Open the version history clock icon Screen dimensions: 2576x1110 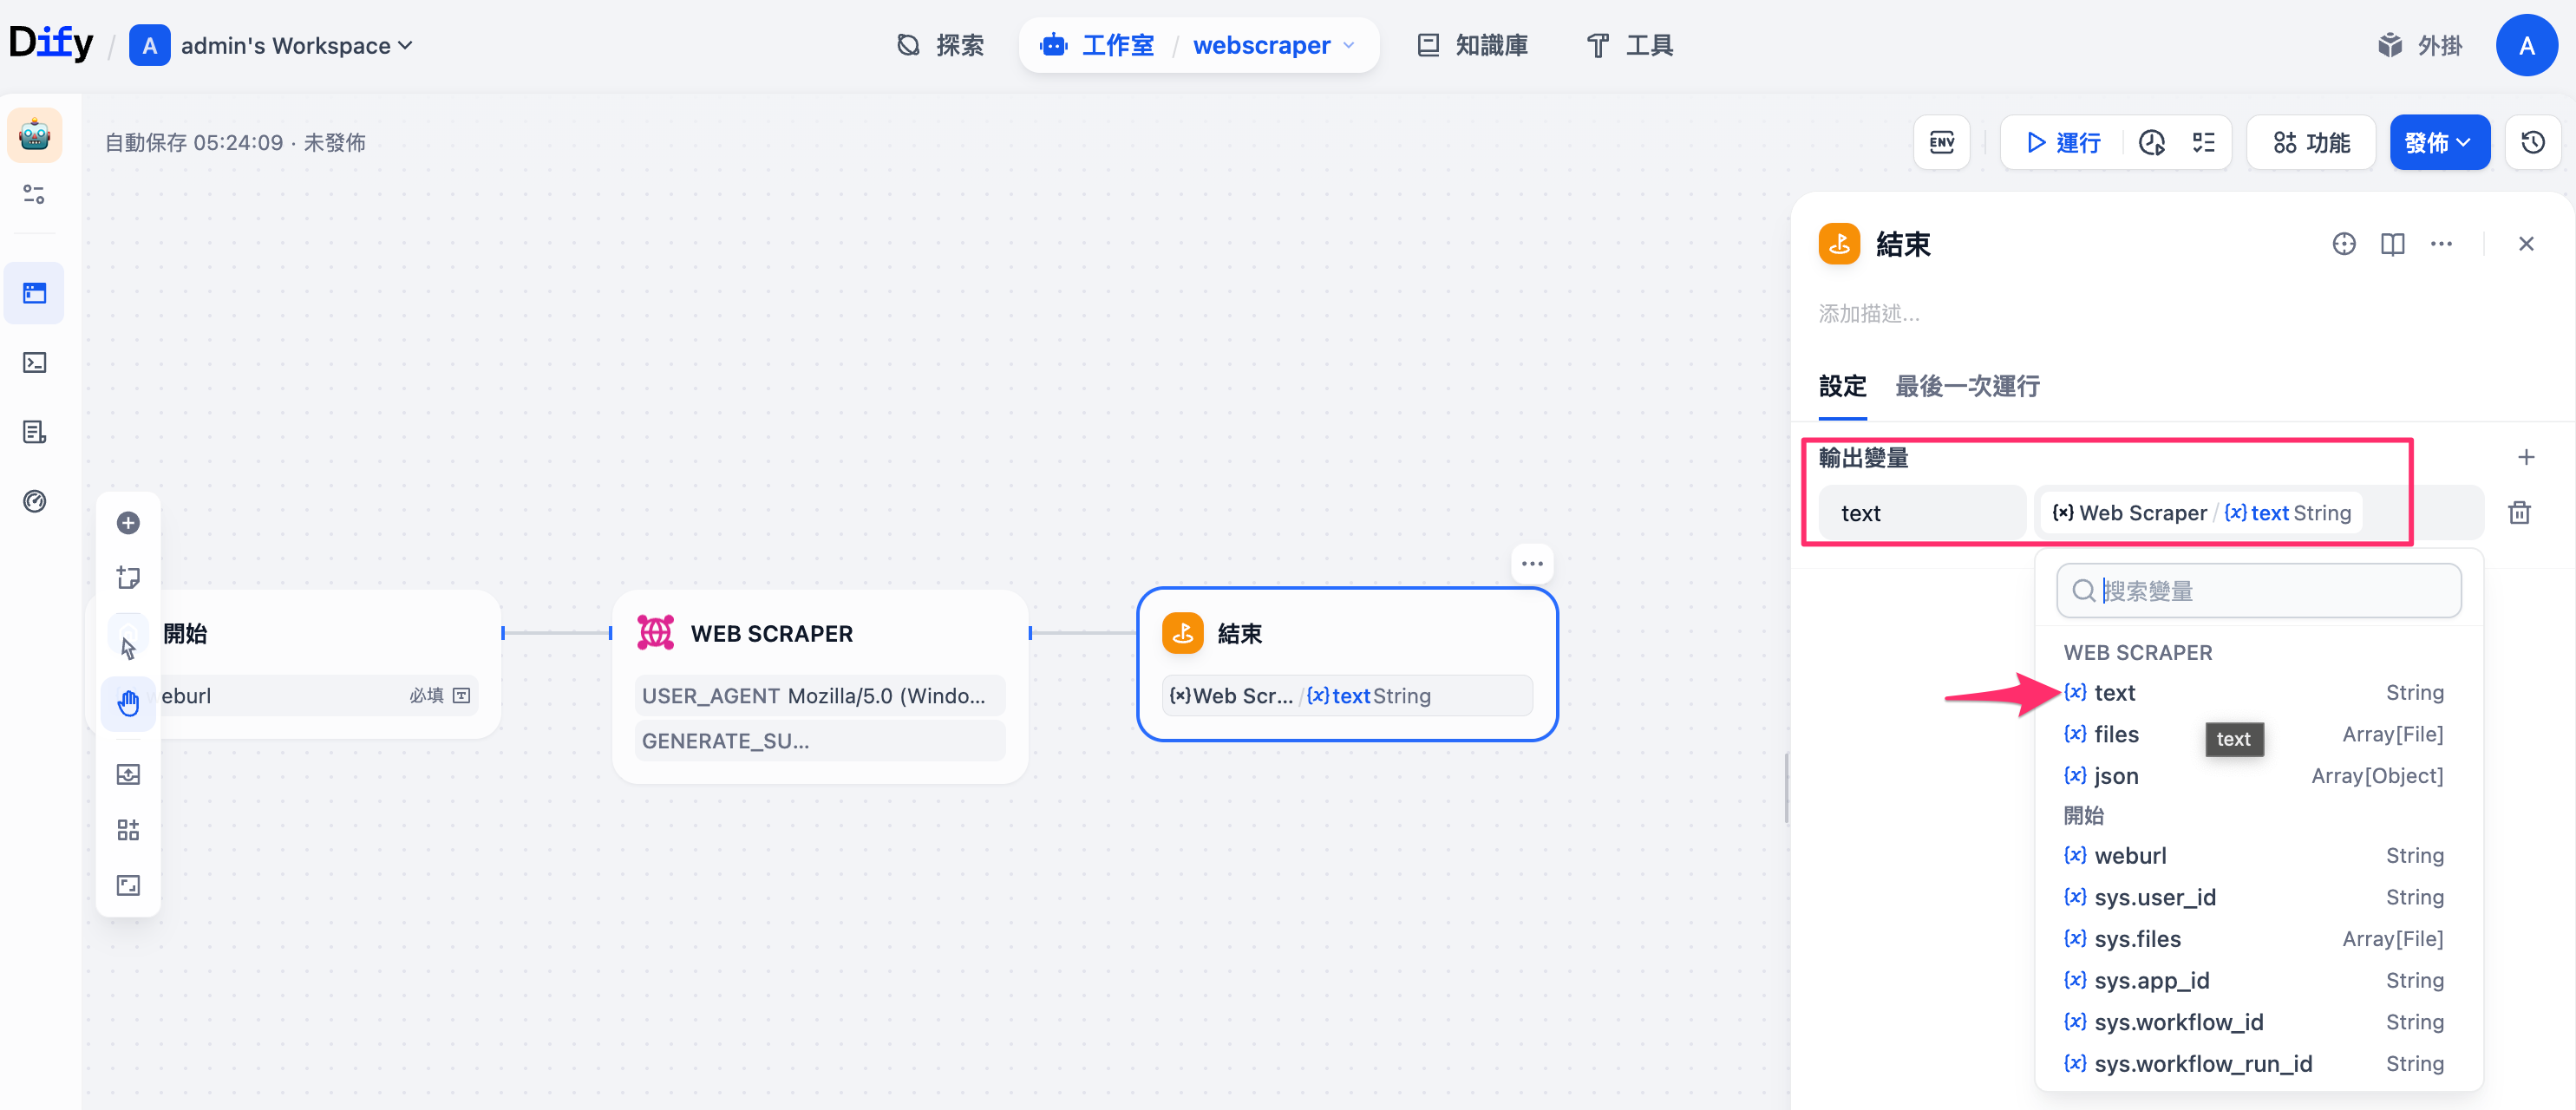coord(2532,142)
